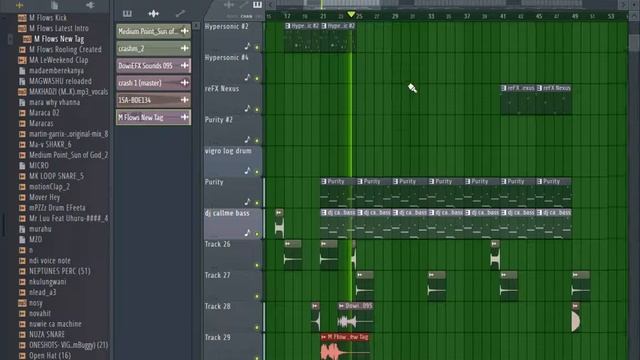Select the vigro log drum track header
Image resolution: width=640 pixels, height=360 pixels.
[x=233, y=162]
